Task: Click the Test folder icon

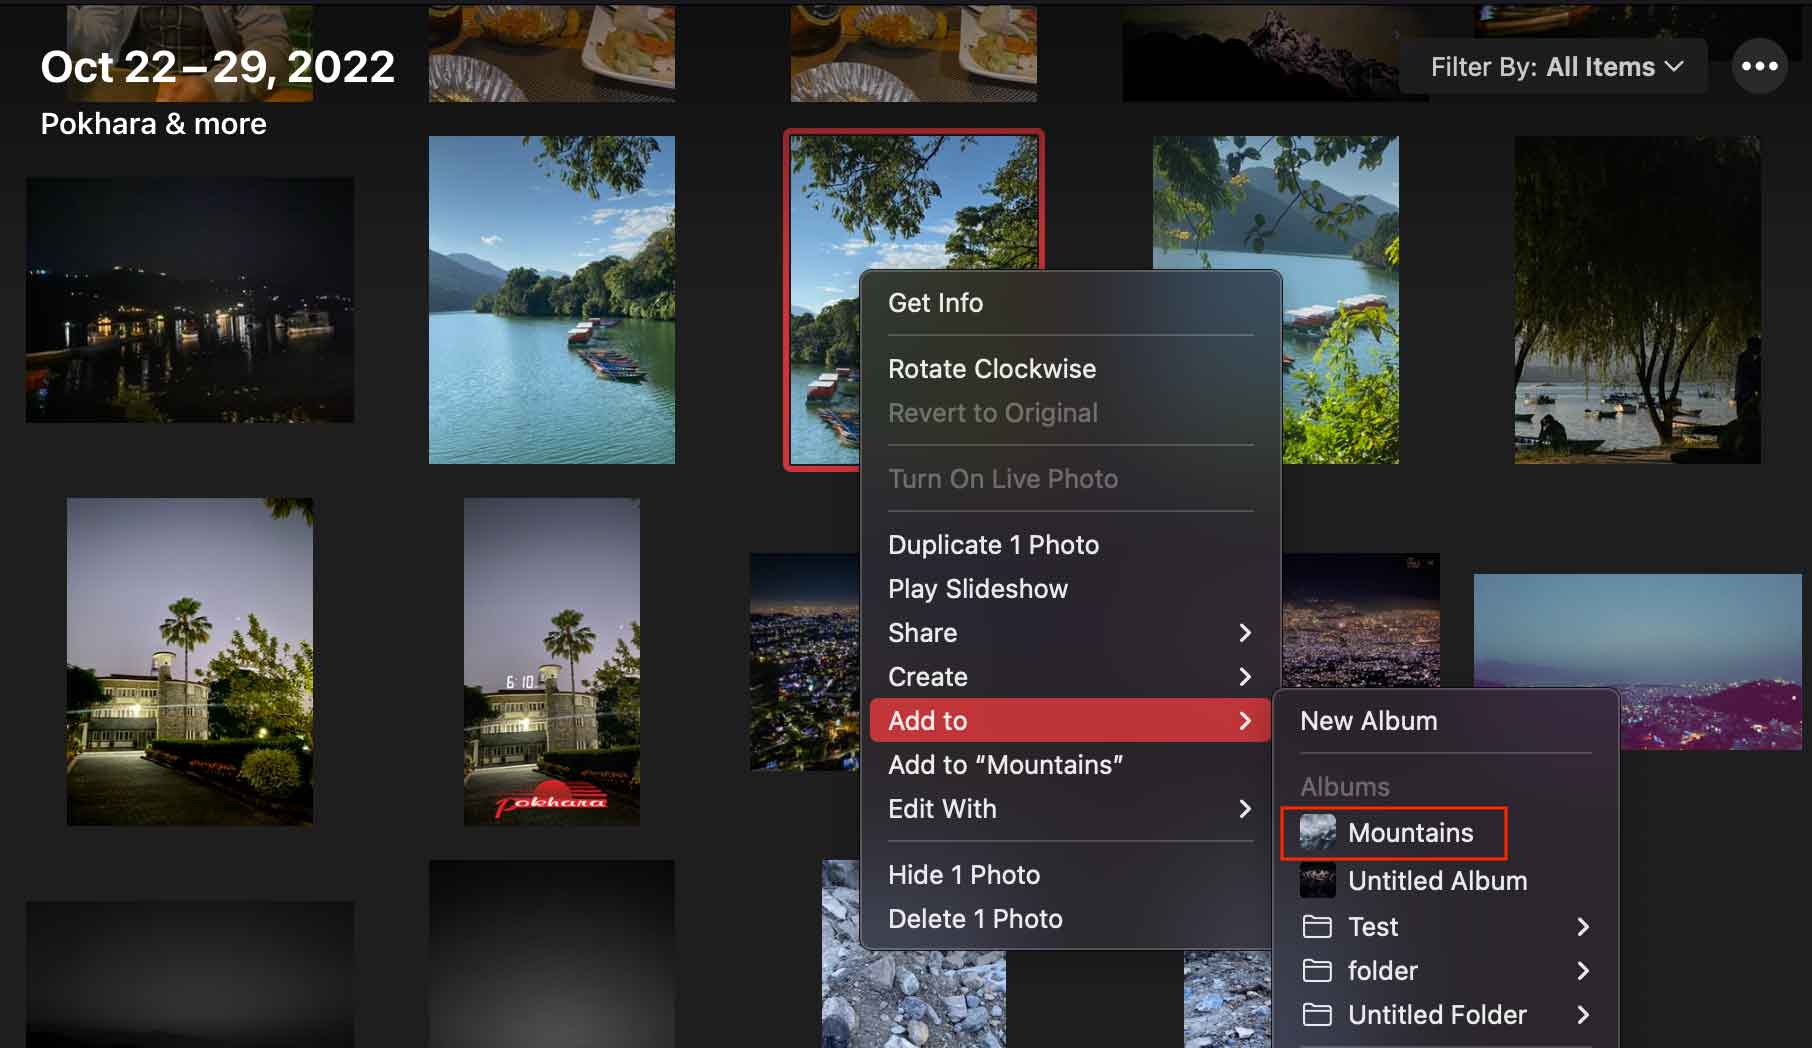Action: [1317, 927]
